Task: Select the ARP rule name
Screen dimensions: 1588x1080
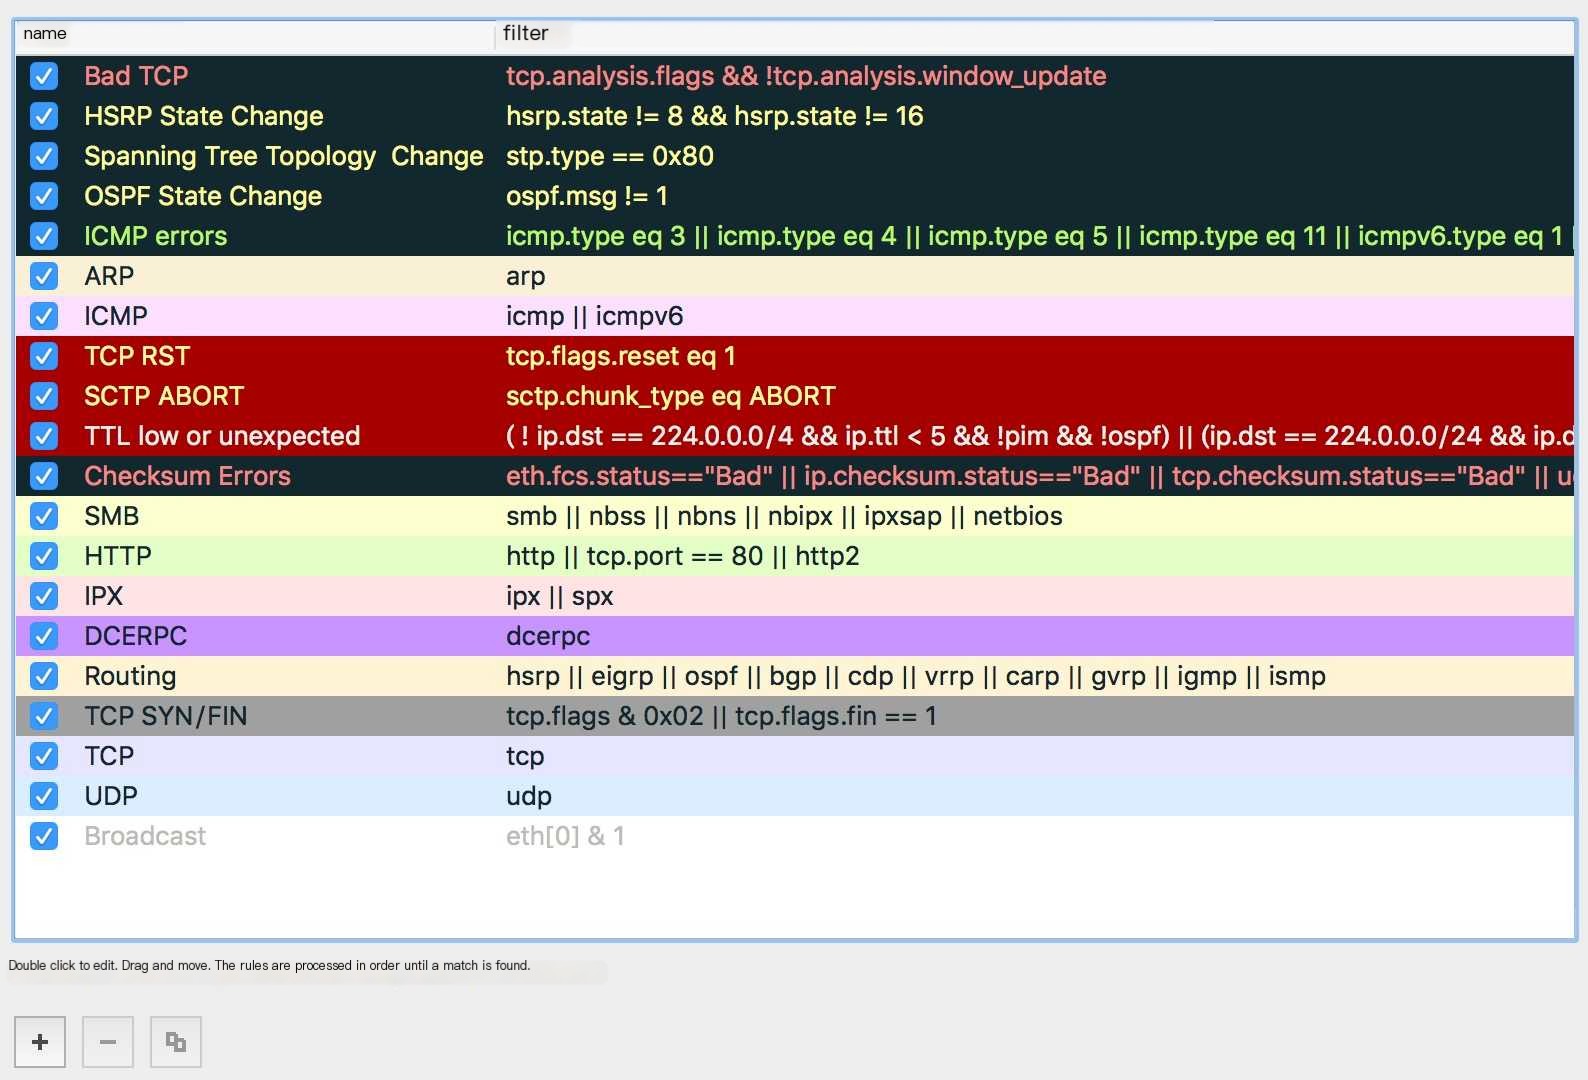Action: (x=109, y=276)
